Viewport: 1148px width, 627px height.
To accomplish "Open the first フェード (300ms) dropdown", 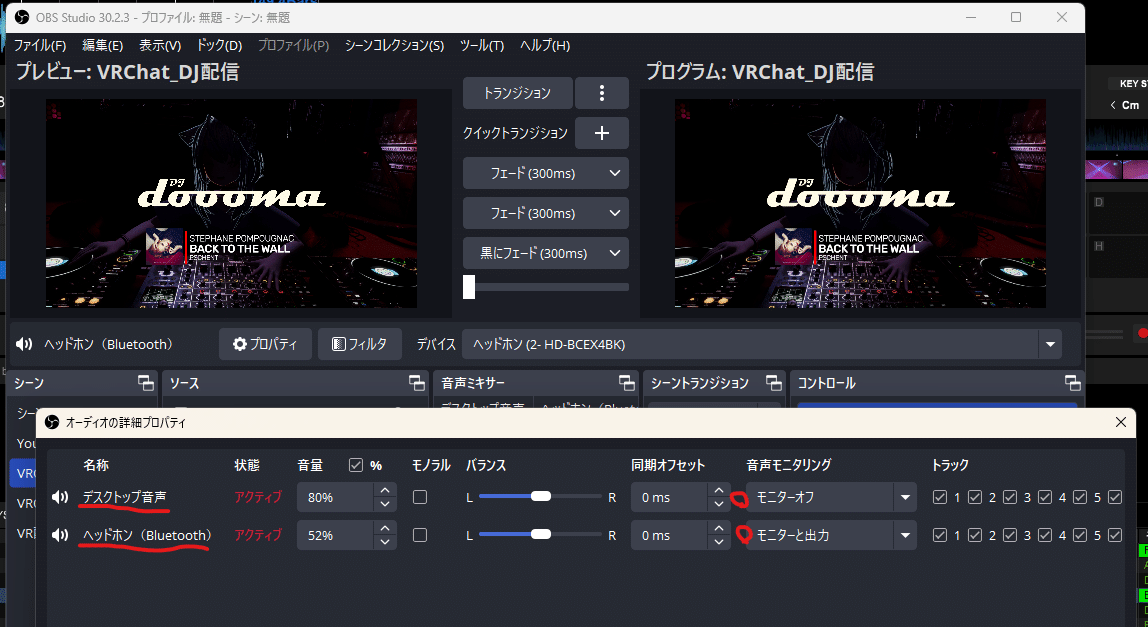I will coord(545,174).
